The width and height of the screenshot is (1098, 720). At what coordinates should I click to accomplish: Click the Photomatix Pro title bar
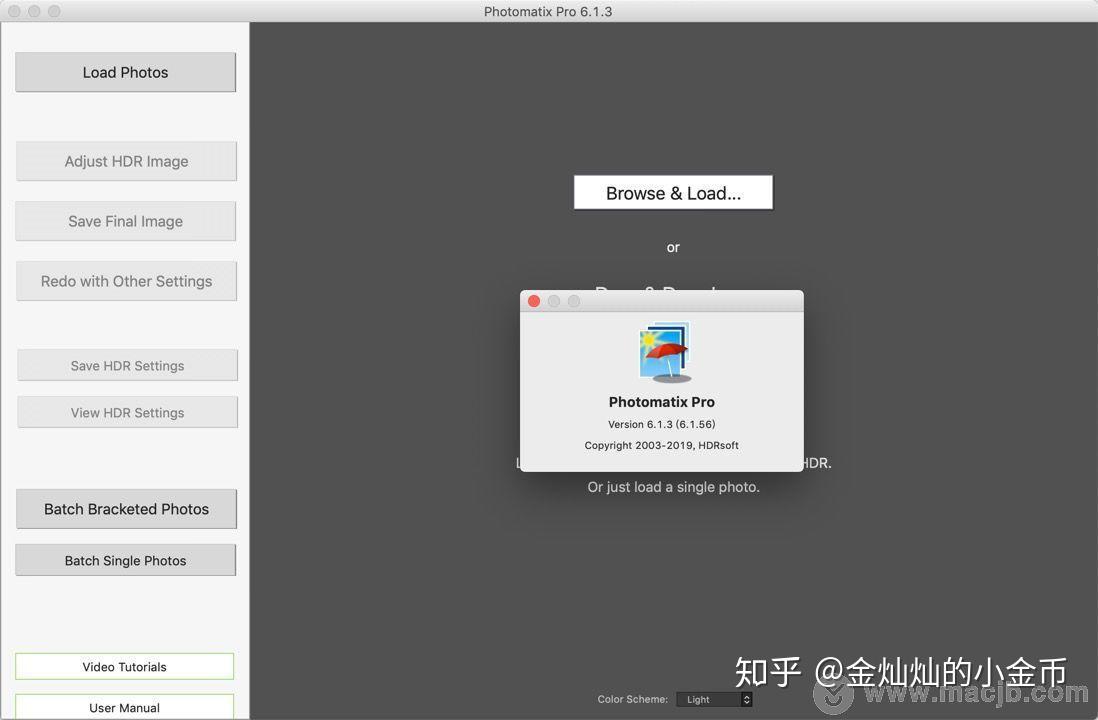(548, 11)
